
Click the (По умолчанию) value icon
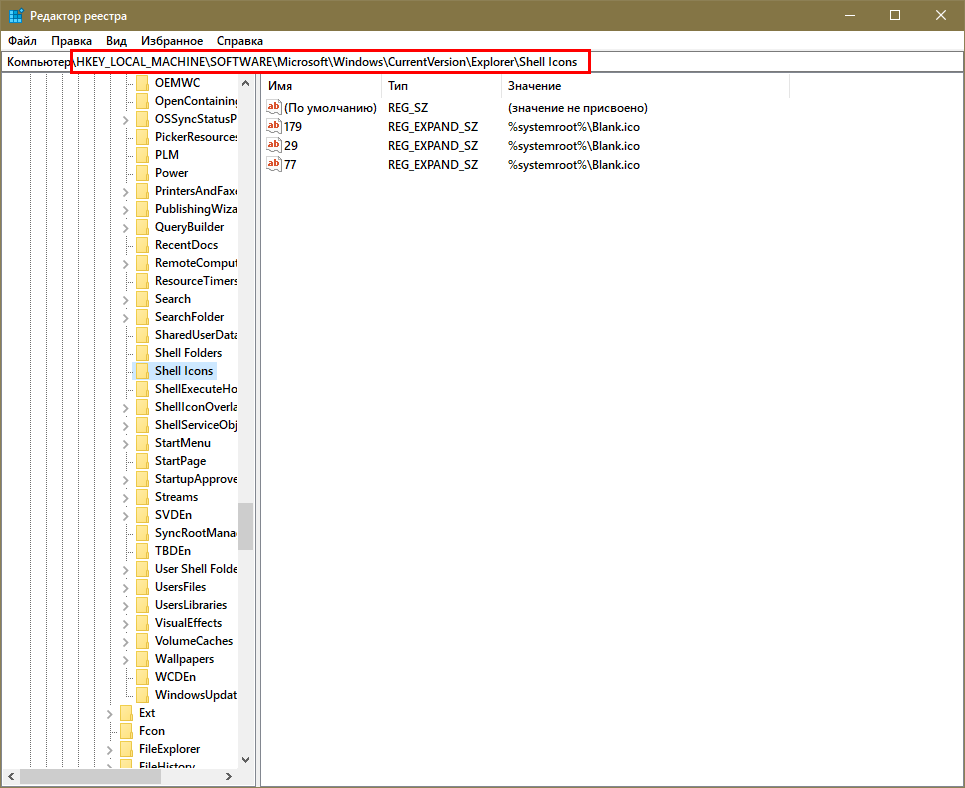tap(275, 108)
